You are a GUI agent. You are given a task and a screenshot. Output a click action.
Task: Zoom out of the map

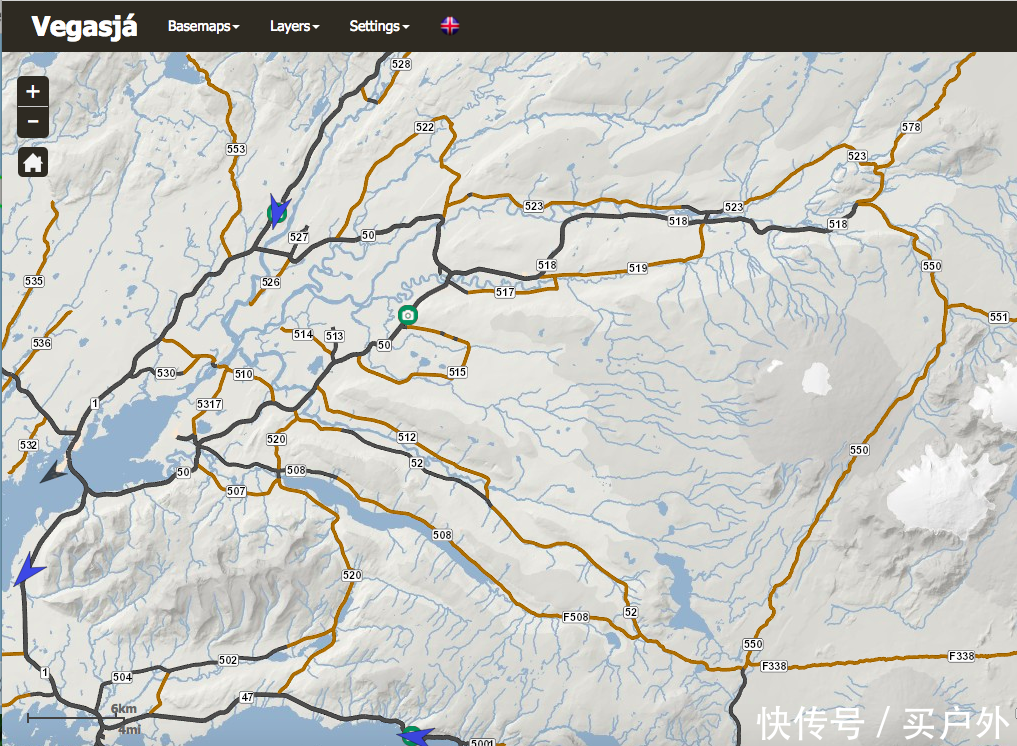[33, 122]
